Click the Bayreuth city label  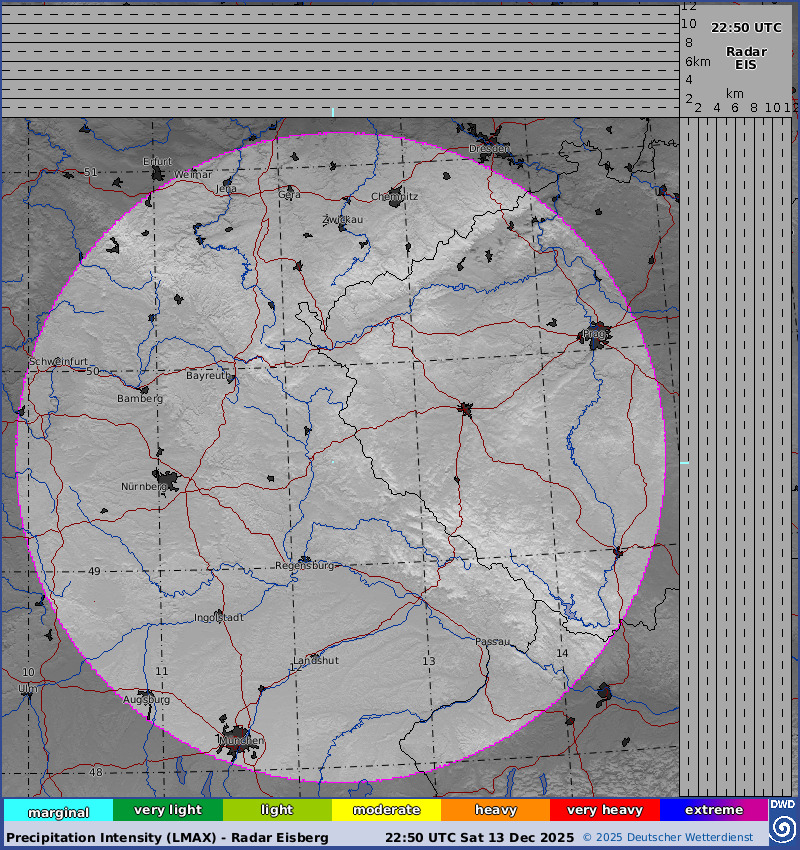208,376
